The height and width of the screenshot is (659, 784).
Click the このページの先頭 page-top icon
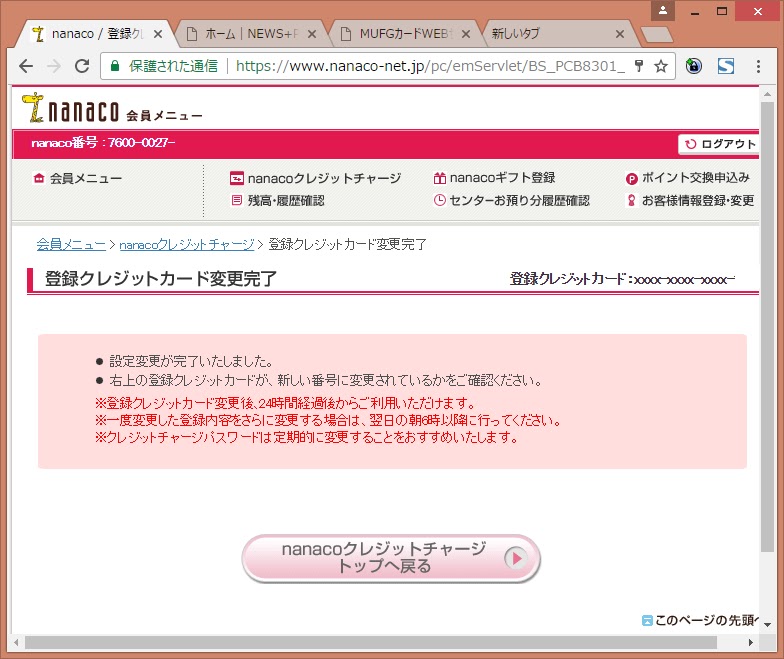[x=647, y=620]
